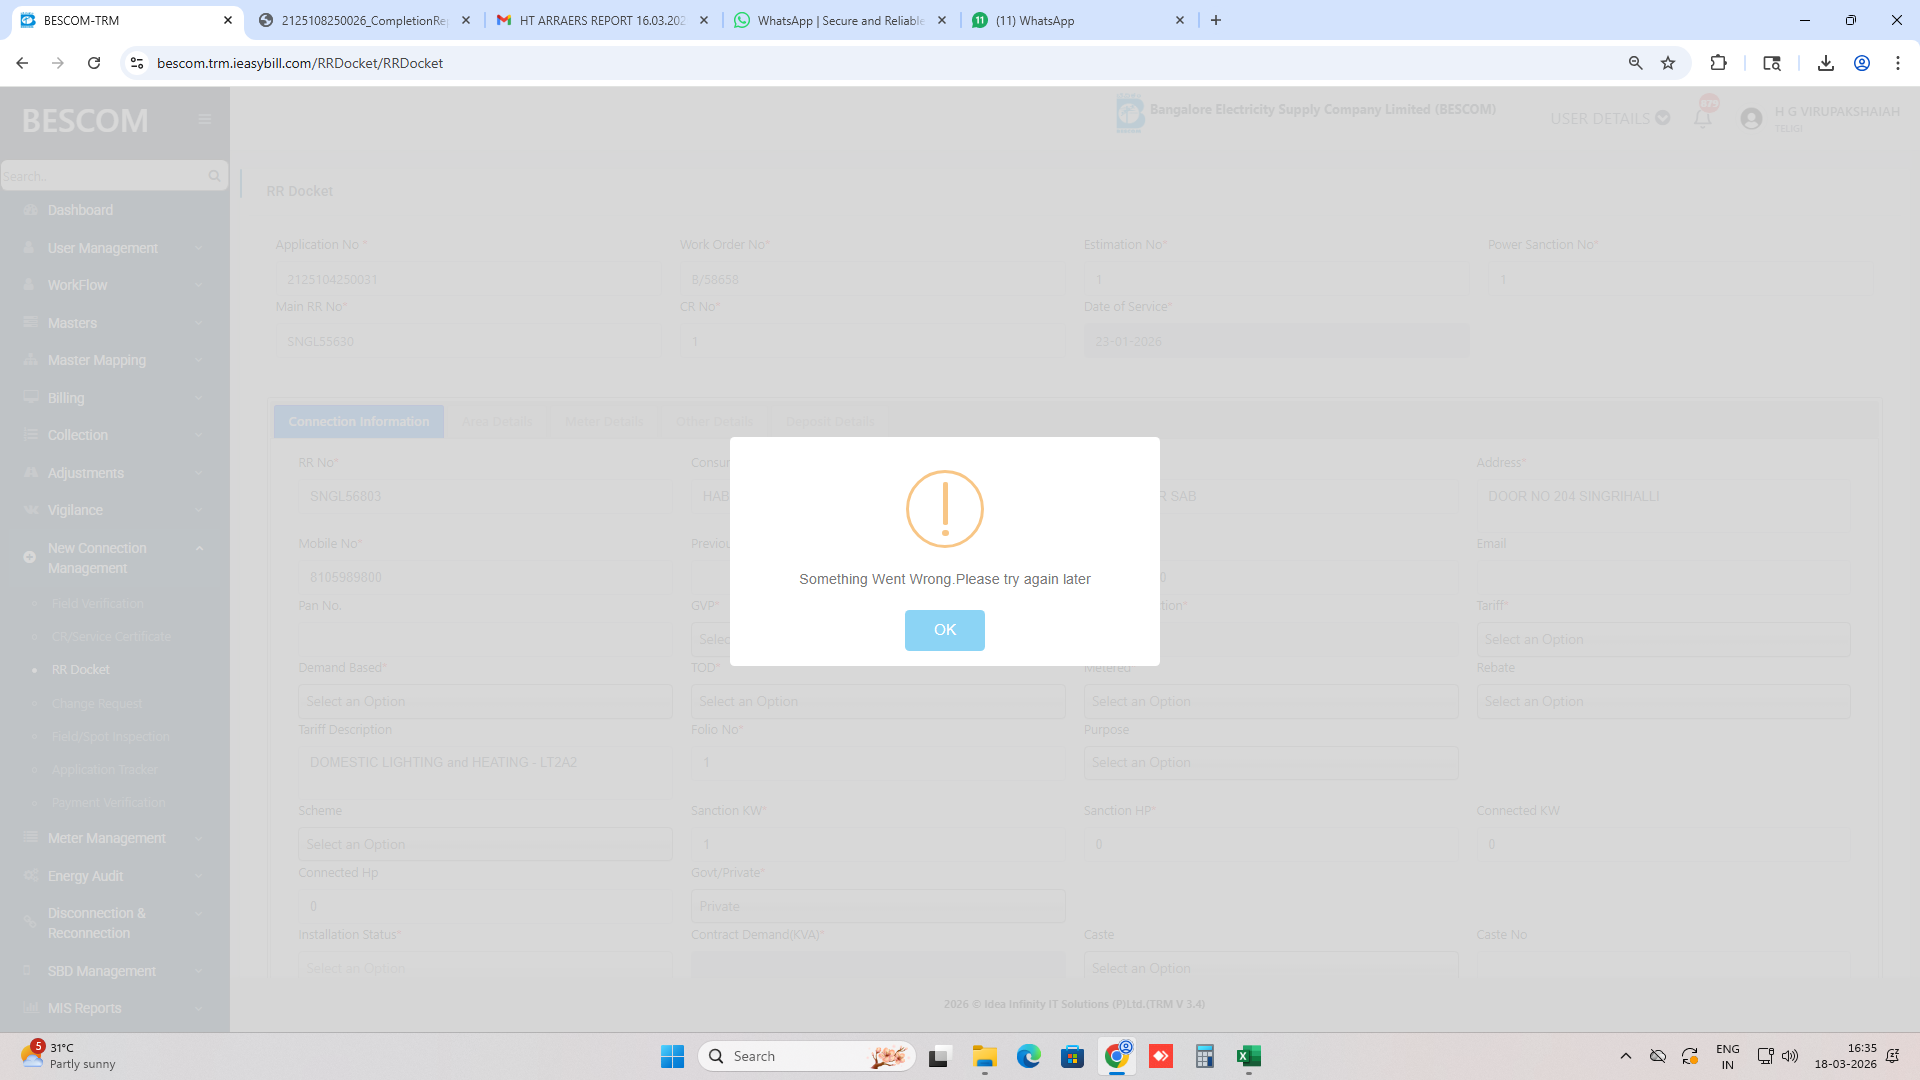Click the user profile avatar icon
The image size is (1920, 1080).
point(1751,118)
